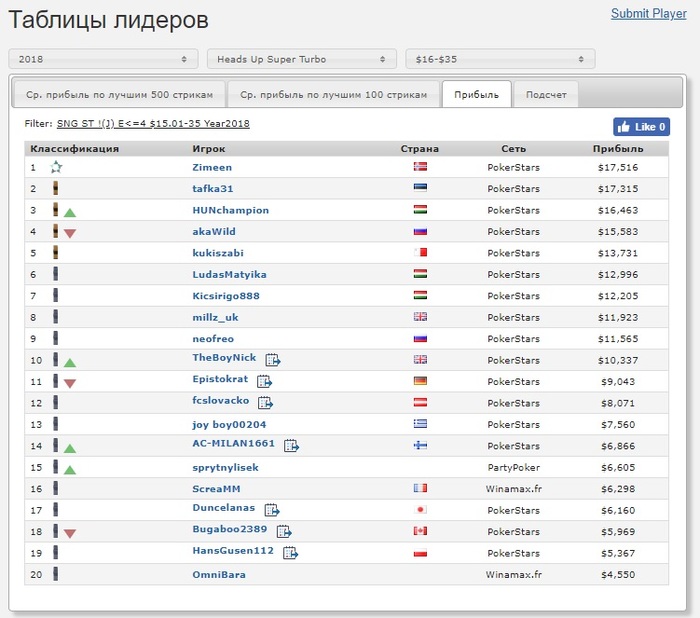Screen dimensions: 700x618
Task: Select the Прибыль tab
Action: (x=476, y=95)
